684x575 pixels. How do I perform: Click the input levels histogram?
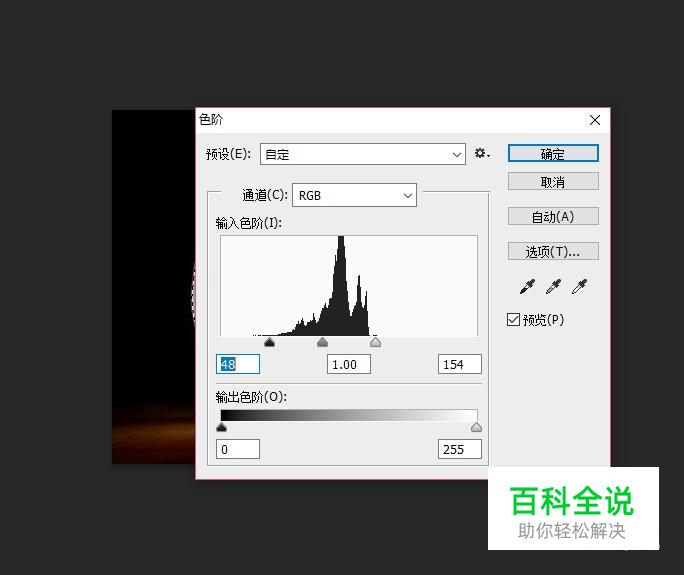point(349,286)
